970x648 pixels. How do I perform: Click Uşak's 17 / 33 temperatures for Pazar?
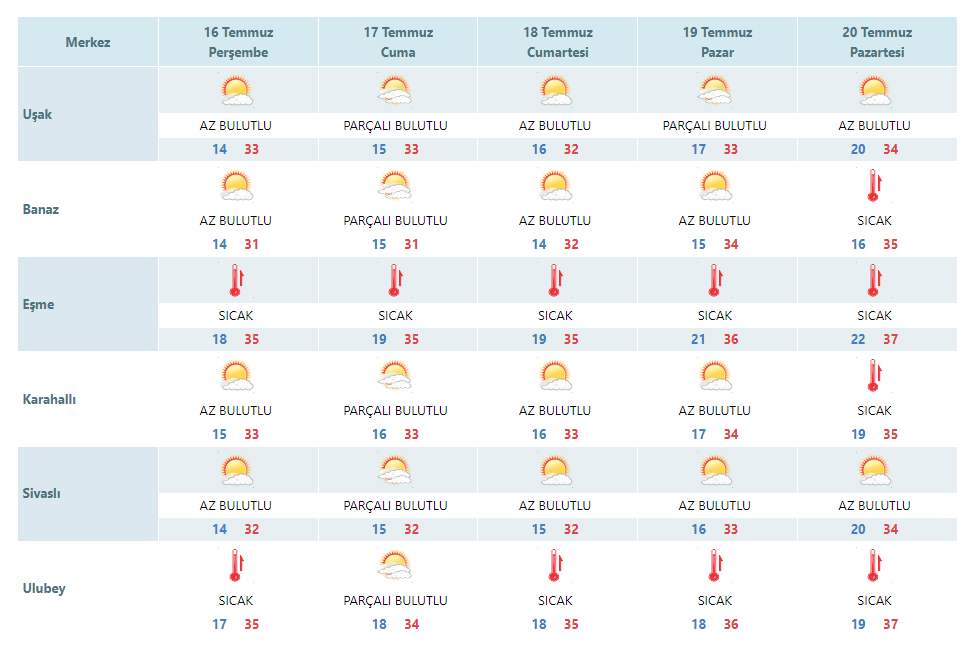(x=715, y=149)
